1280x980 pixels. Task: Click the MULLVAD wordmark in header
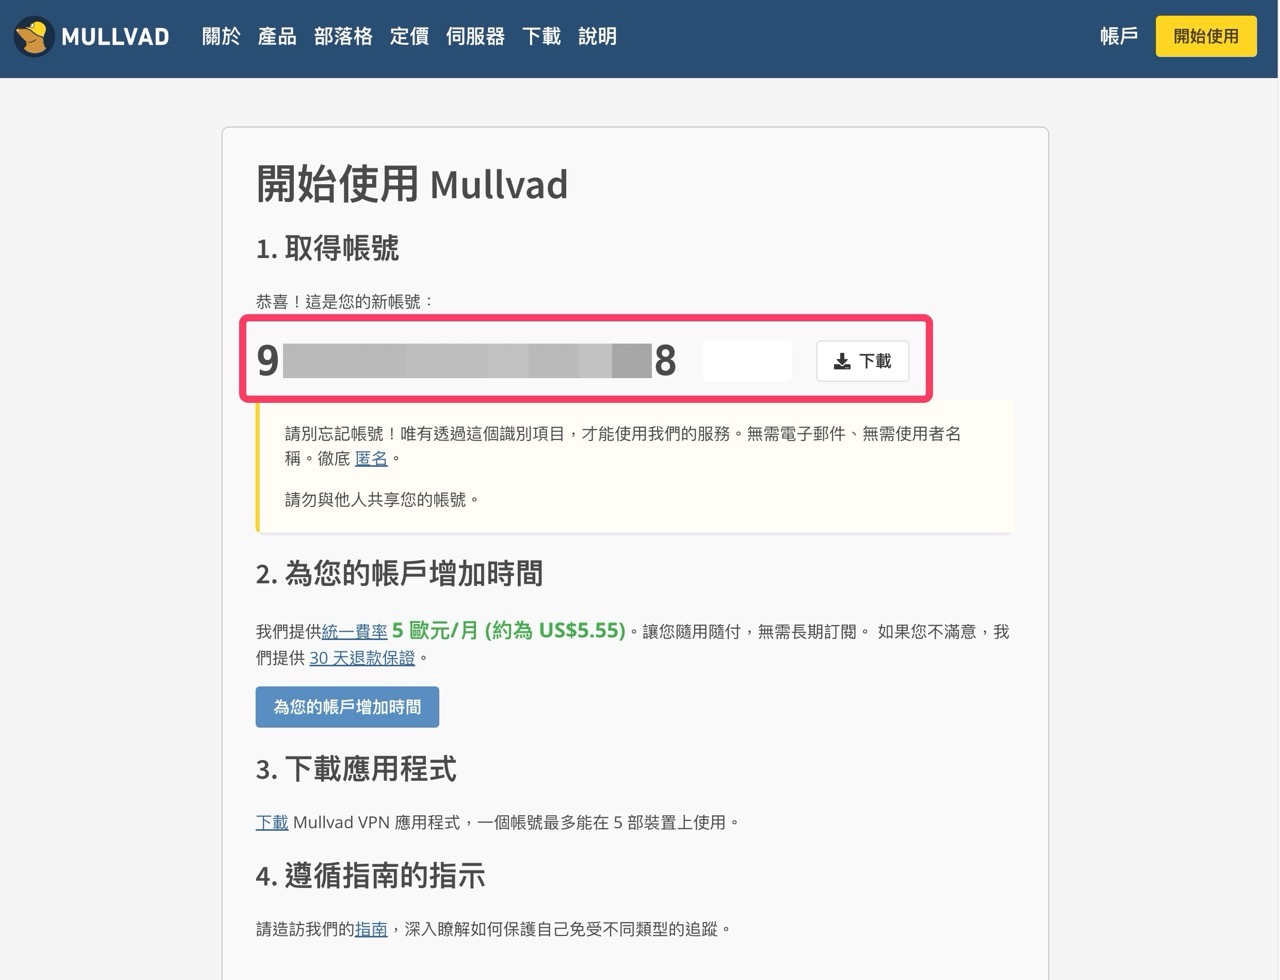click(115, 37)
